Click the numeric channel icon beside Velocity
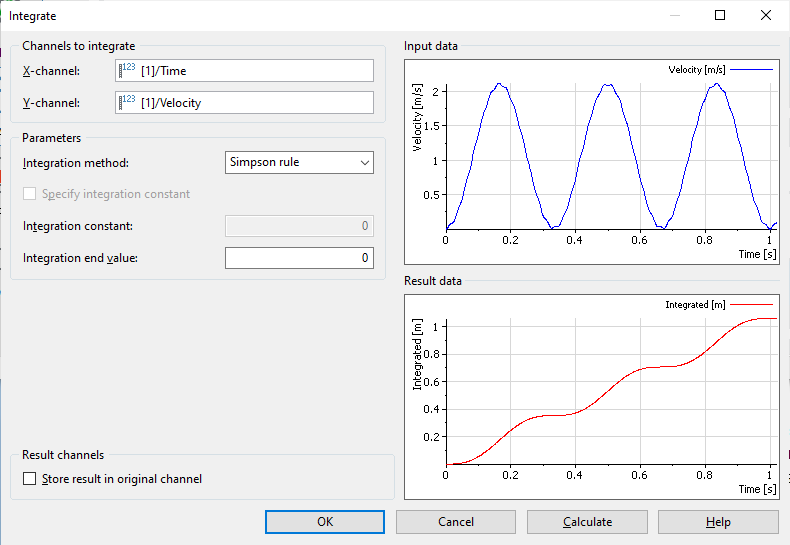 coord(127,102)
